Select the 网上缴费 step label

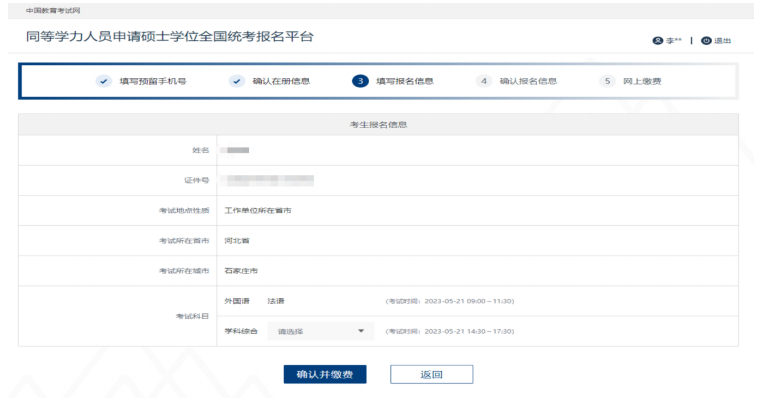(x=642, y=81)
